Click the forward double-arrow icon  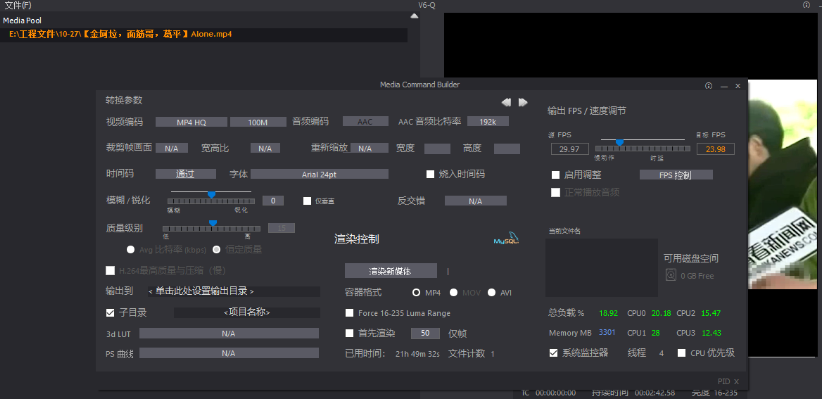point(523,102)
